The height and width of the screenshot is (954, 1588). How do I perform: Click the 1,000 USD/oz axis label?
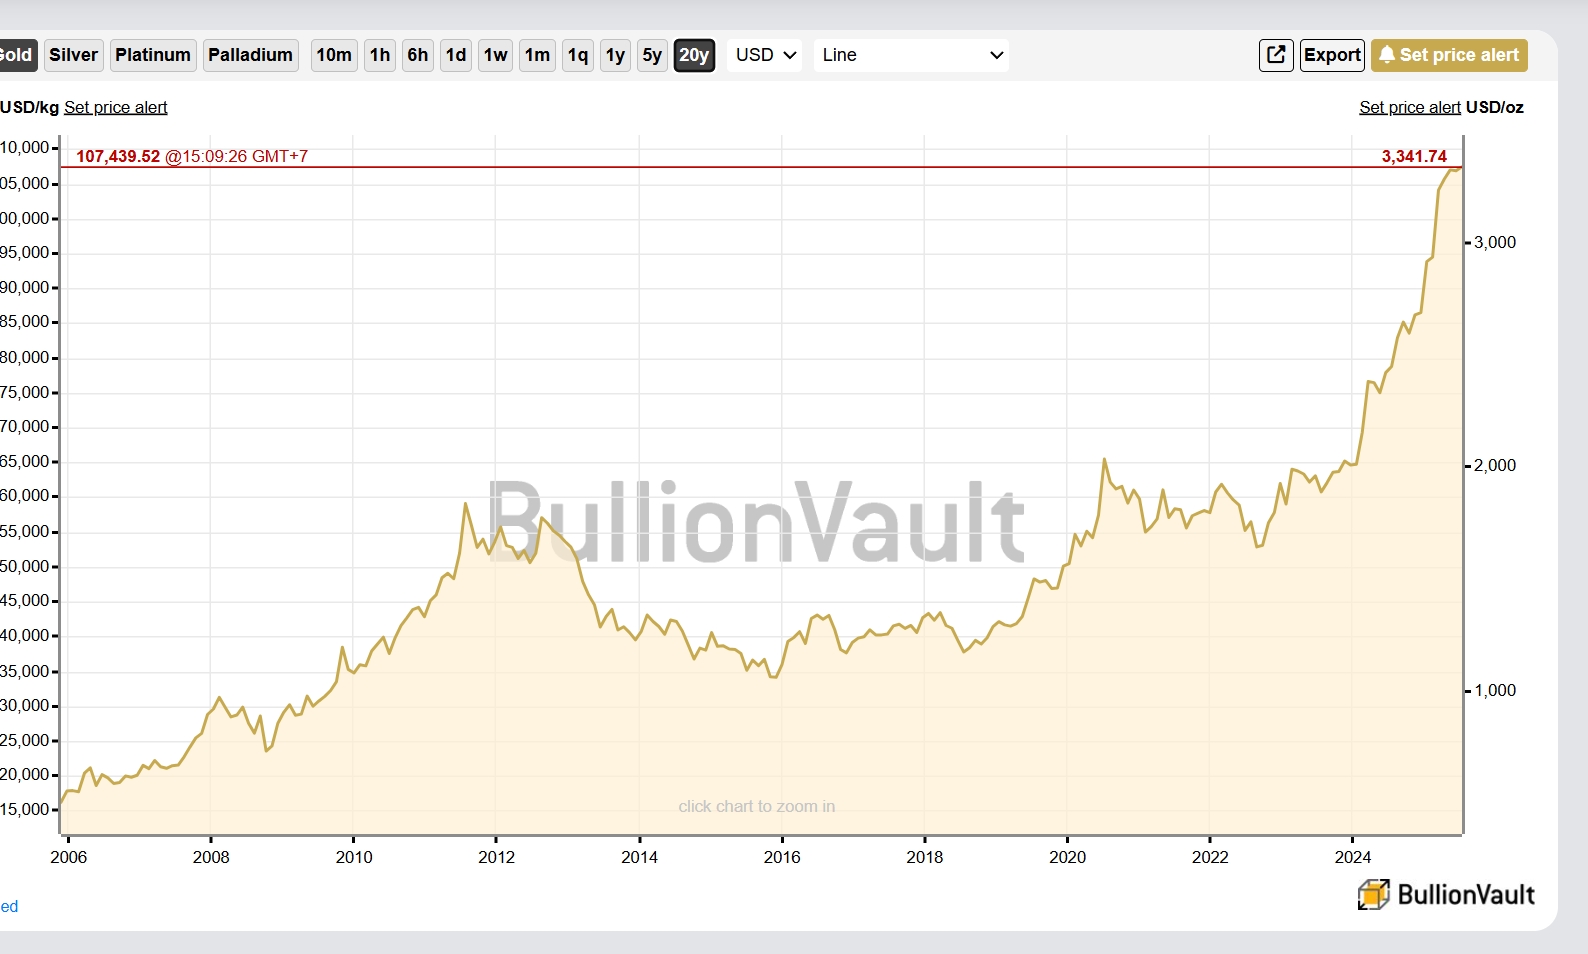click(1495, 690)
